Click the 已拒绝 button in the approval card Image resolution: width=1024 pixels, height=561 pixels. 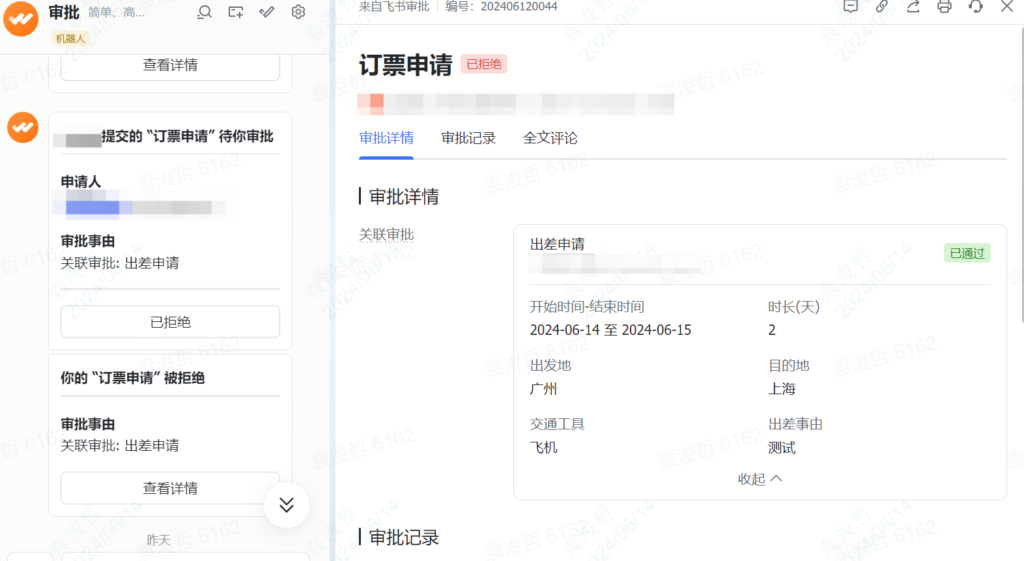point(170,322)
